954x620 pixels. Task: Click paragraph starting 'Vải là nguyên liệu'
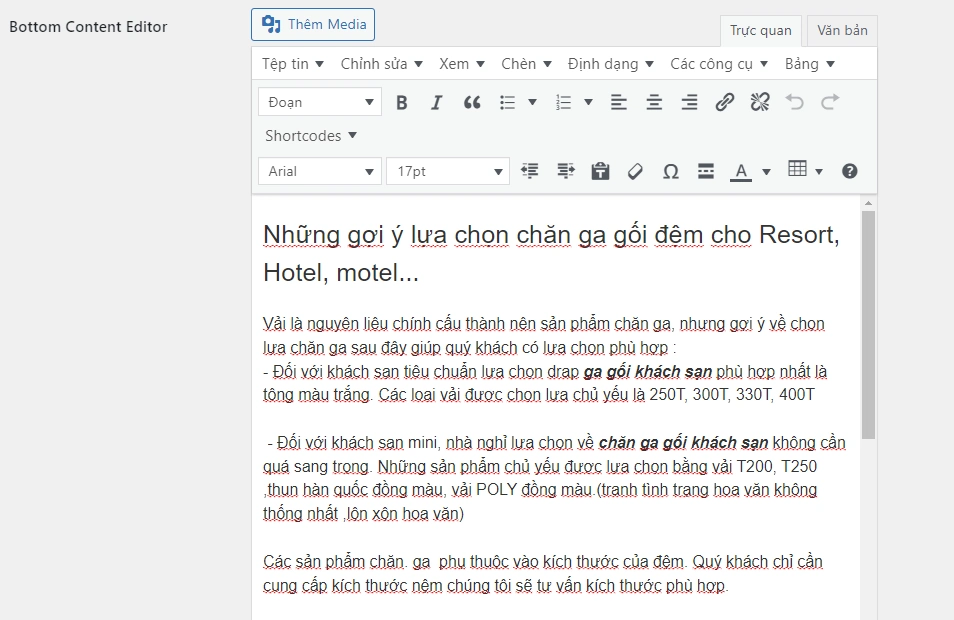[x=543, y=335]
